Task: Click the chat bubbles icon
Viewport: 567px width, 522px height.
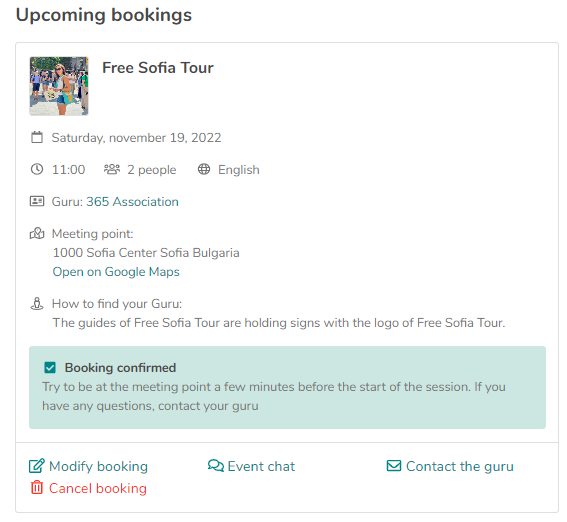Action: click(216, 465)
